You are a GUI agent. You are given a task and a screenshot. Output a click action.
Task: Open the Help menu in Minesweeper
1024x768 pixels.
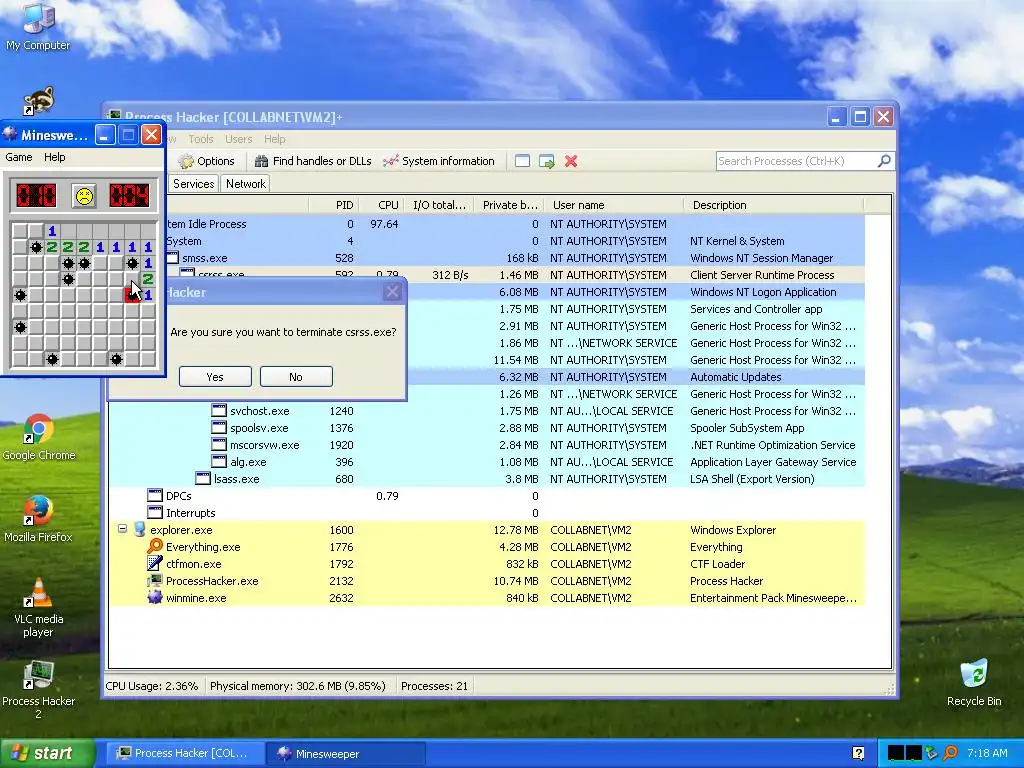(x=55, y=157)
